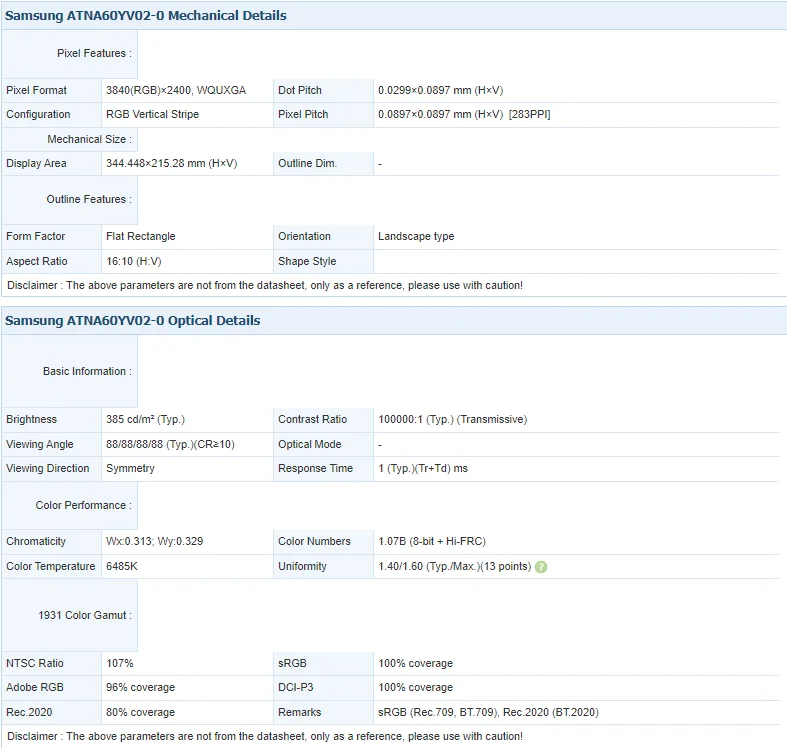Click the Basic Information section label

pyautogui.click(x=87, y=371)
